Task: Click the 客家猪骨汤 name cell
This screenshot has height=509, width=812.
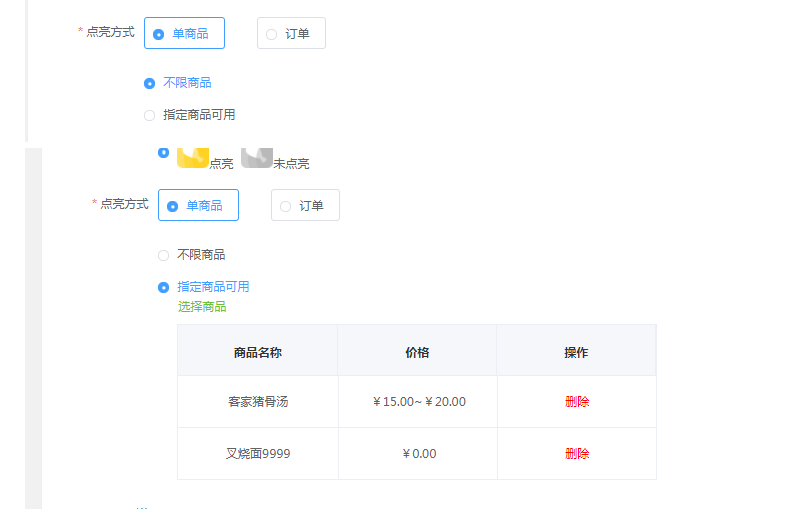Action: point(258,402)
